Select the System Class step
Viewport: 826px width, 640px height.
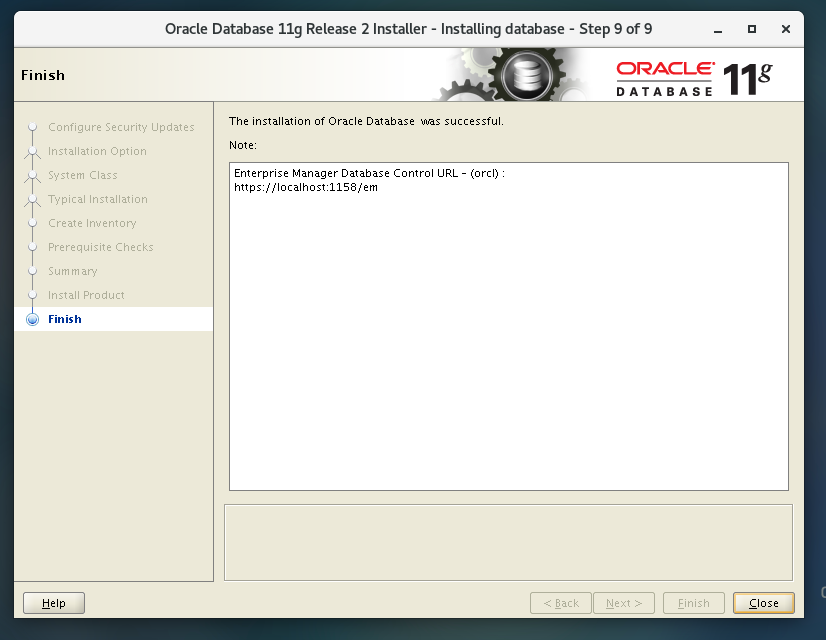83,175
